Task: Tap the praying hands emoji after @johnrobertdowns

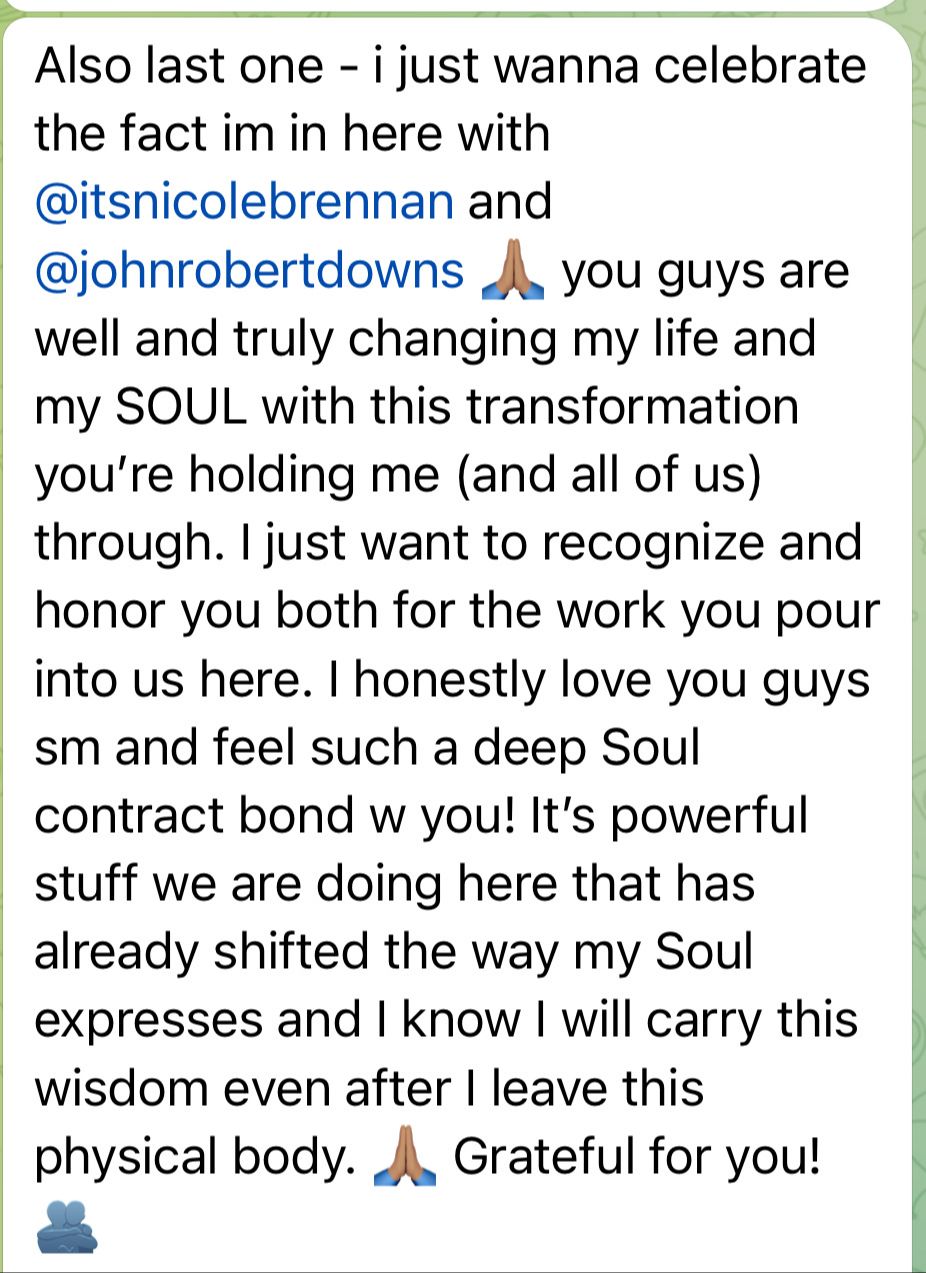Action: tap(513, 272)
